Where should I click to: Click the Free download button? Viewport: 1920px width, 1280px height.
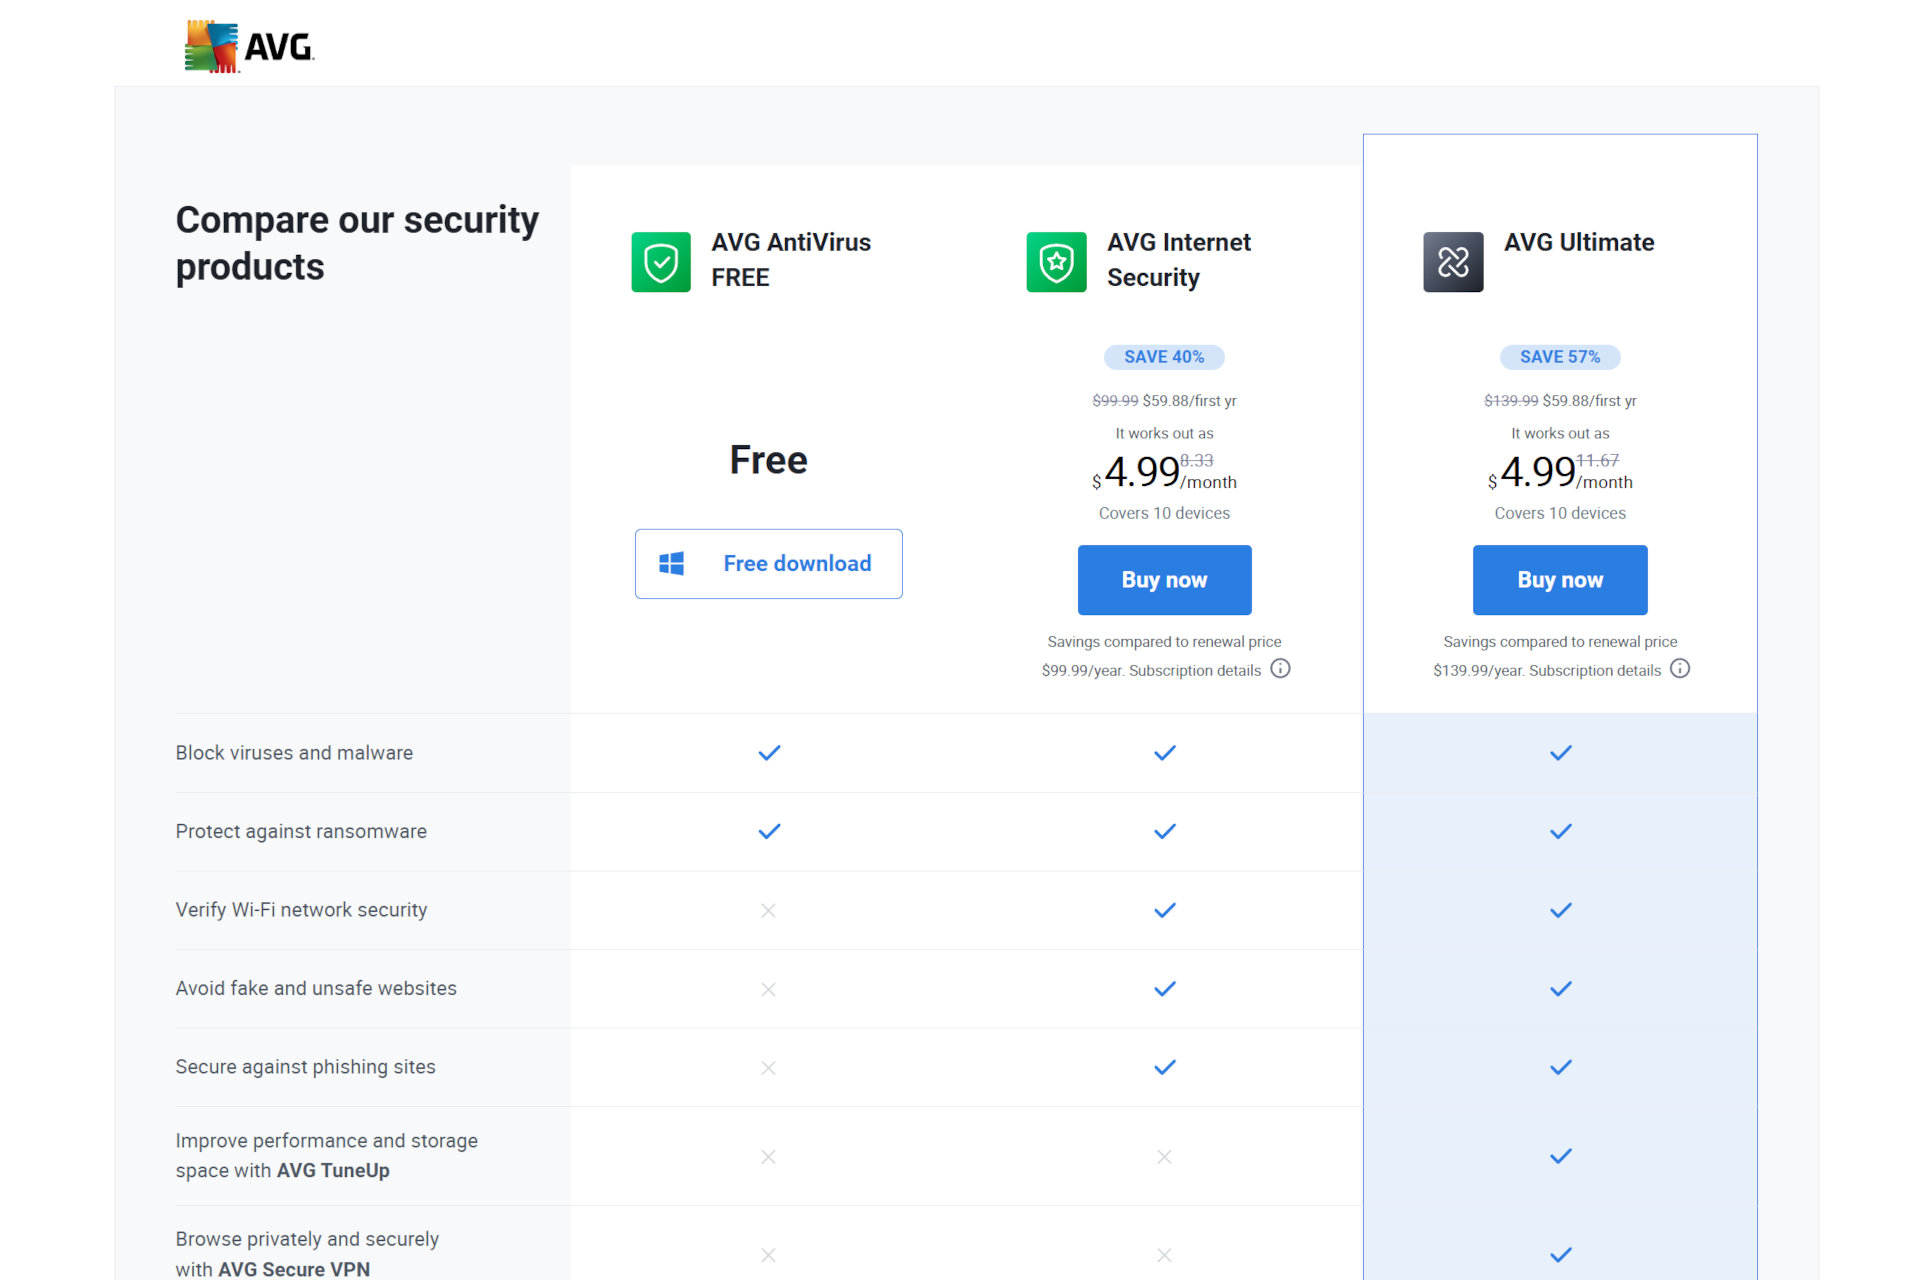click(769, 564)
